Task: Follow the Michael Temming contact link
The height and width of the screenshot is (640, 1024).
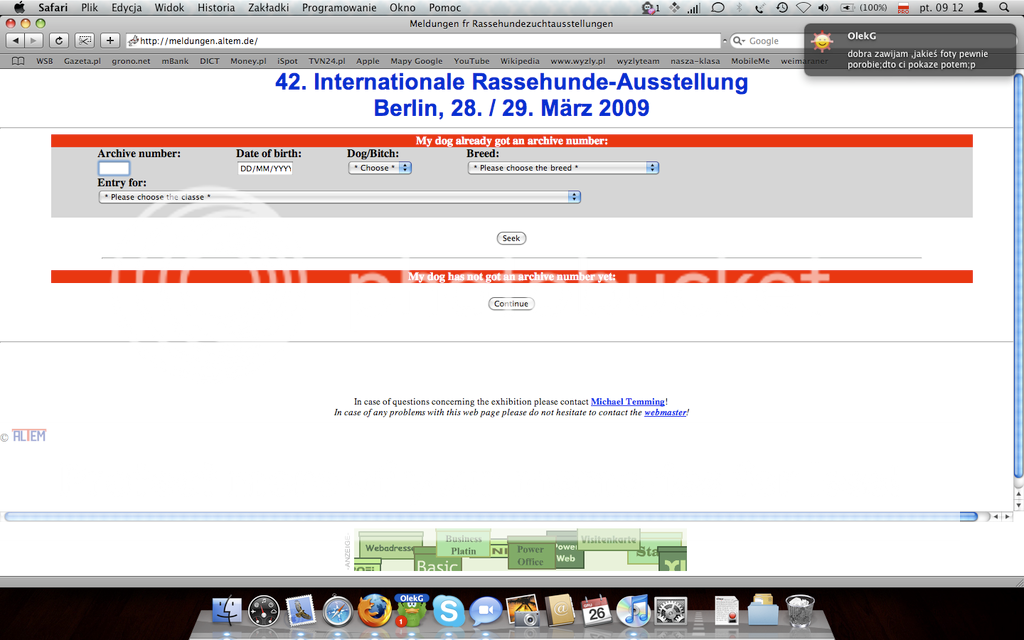Action: pos(627,402)
